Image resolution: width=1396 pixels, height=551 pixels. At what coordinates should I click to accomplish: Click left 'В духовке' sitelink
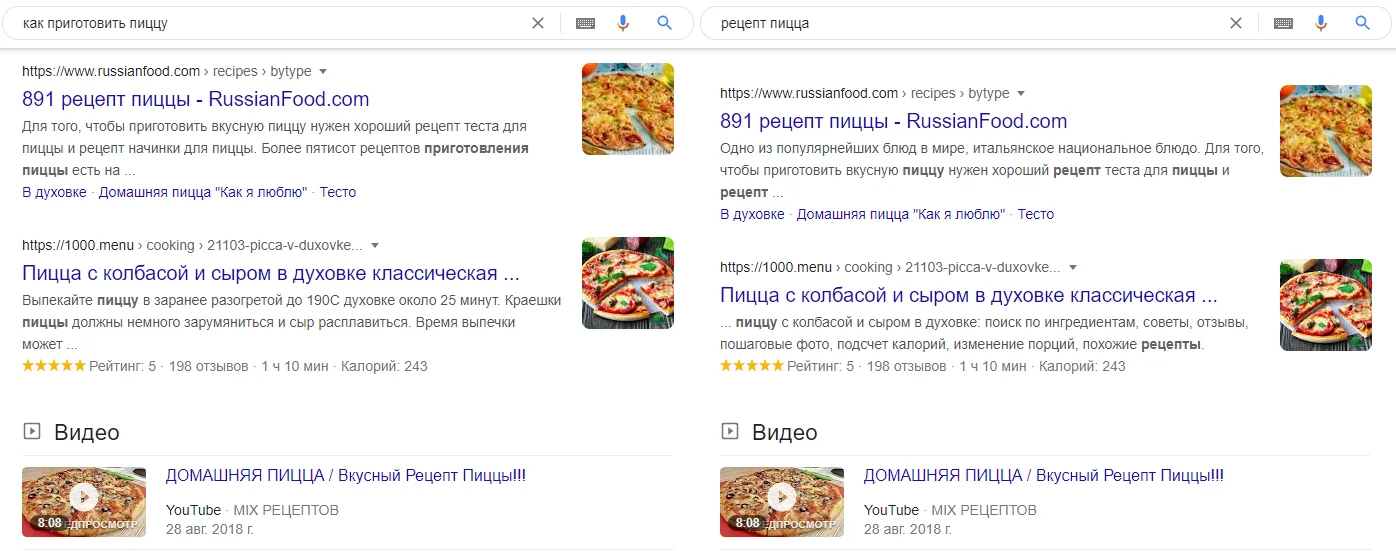click(54, 192)
